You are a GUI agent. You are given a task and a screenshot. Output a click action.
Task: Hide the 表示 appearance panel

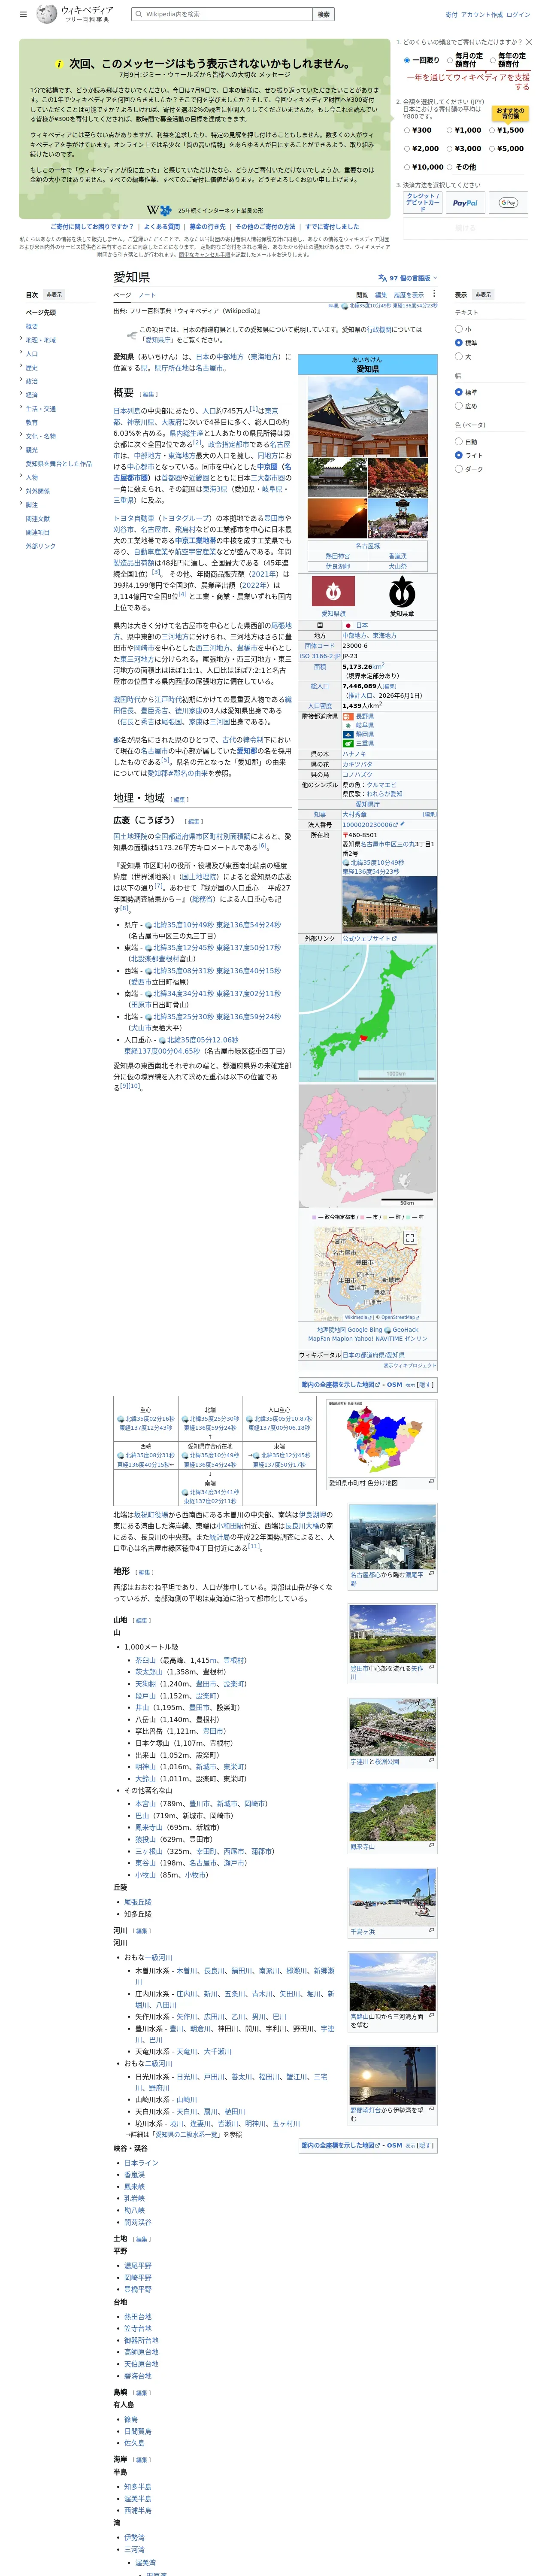[x=483, y=295]
